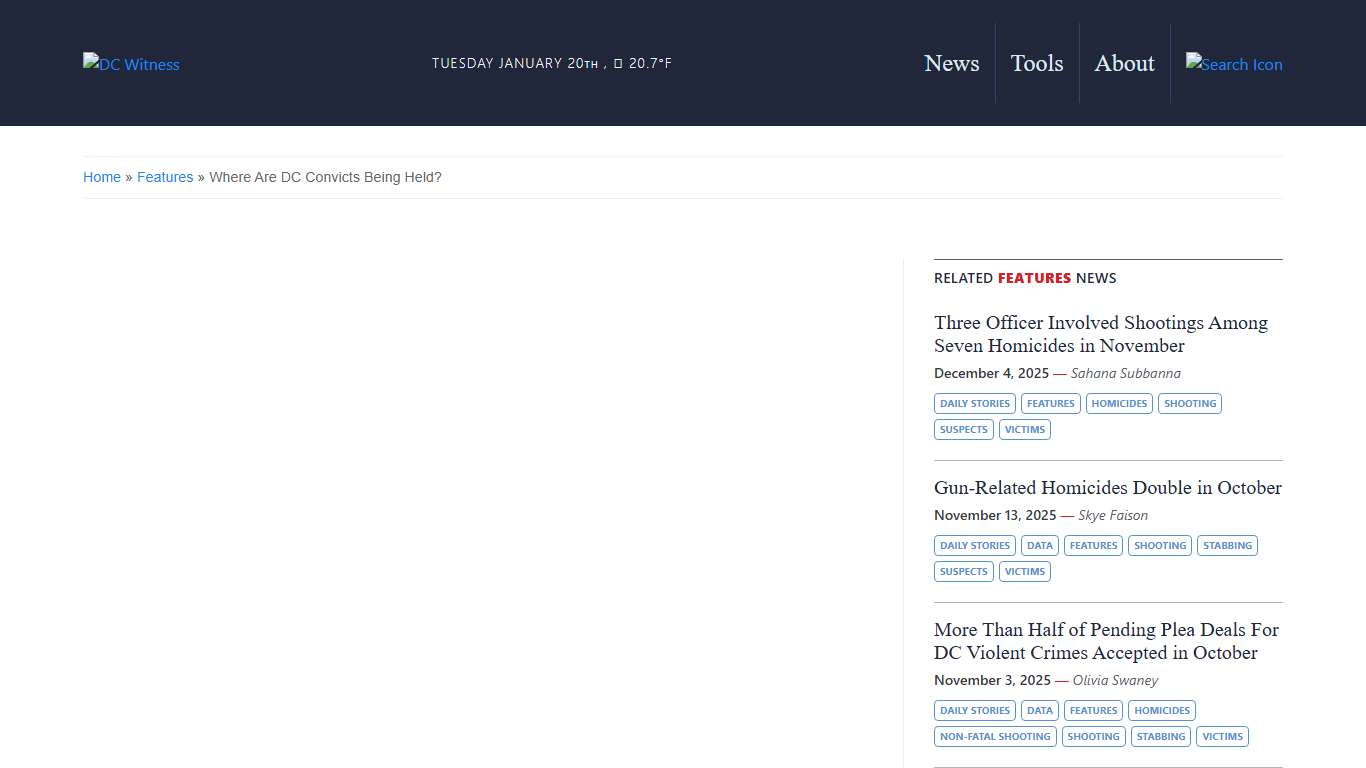Open the Search icon in header

[1233, 64]
